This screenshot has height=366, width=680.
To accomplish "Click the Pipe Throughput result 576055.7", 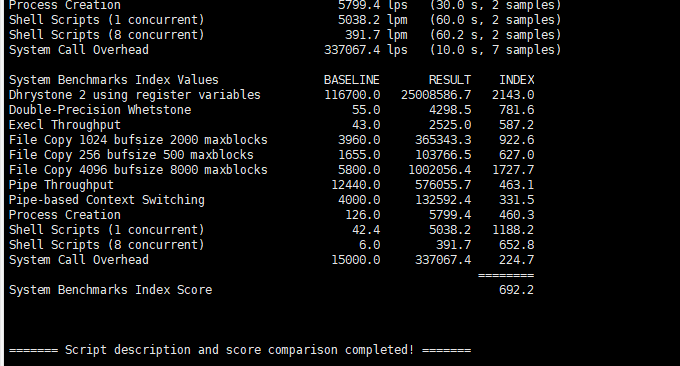I will [x=443, y=185].
